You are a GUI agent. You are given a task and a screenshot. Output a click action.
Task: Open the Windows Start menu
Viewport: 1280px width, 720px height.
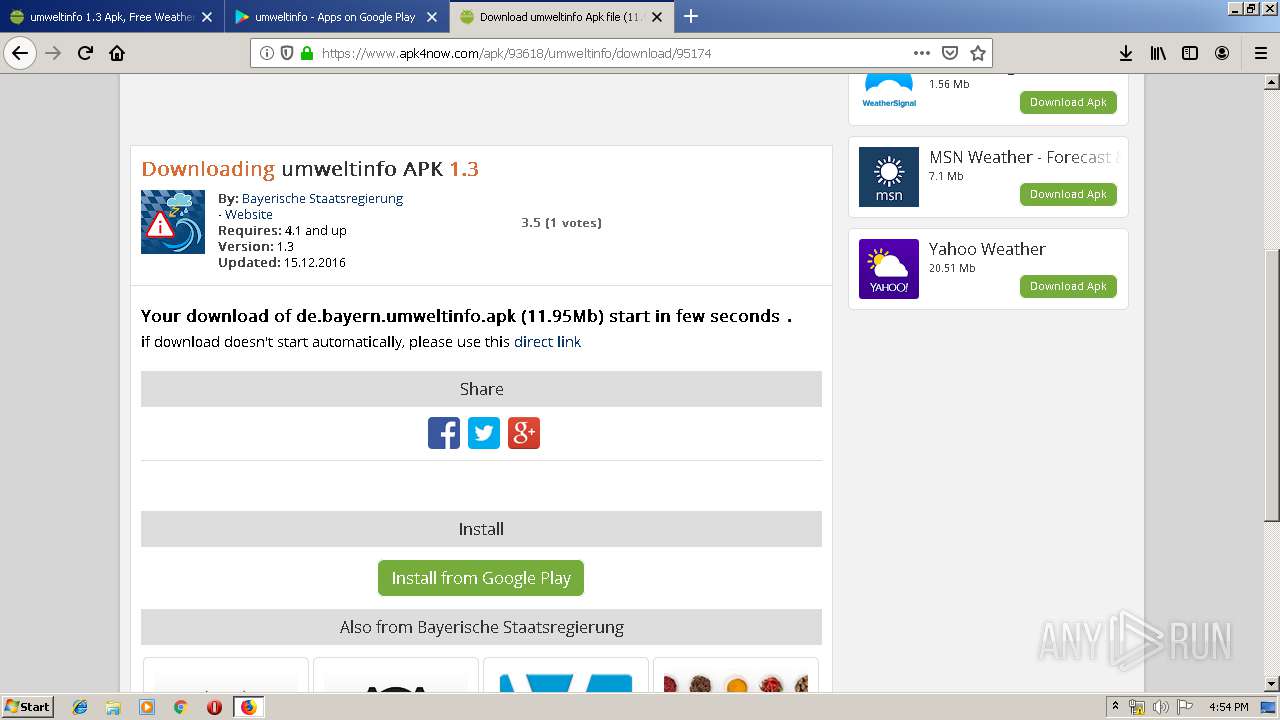28,706
